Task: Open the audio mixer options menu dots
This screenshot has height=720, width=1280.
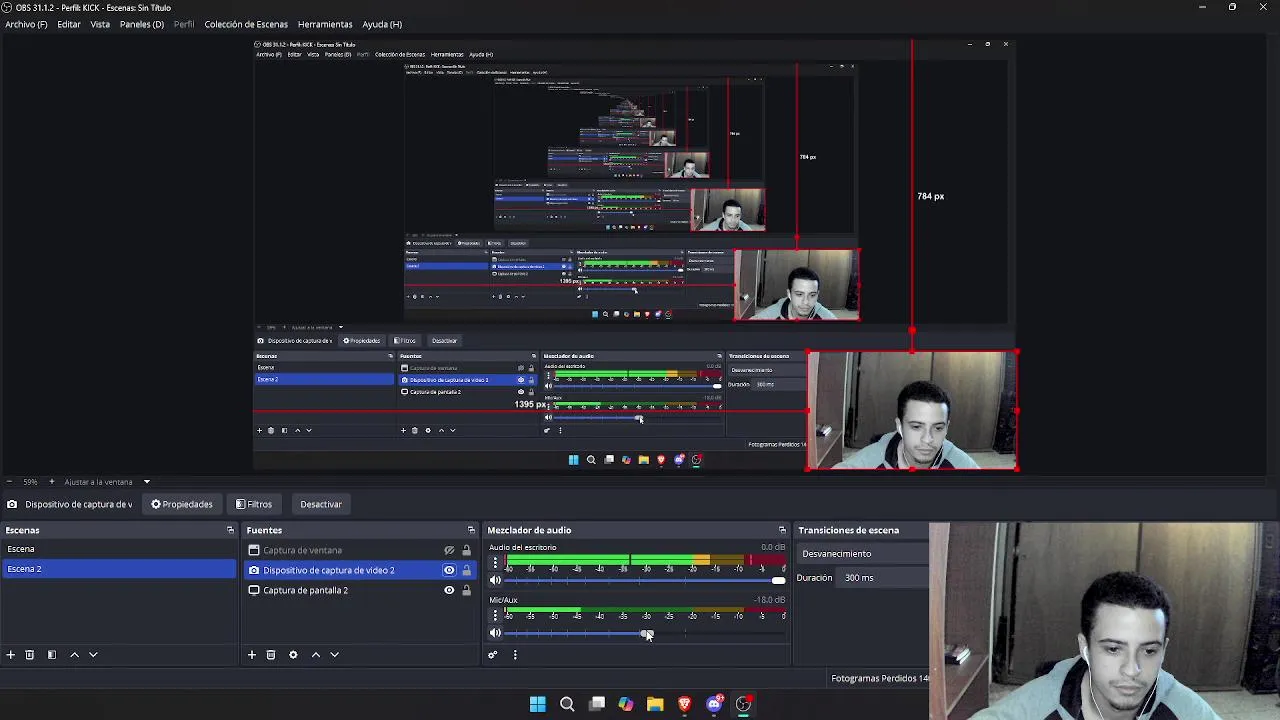Action: point(515,655)
